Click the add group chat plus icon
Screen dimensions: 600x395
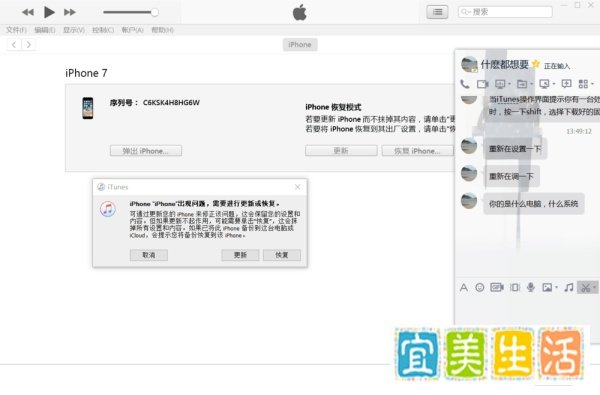(x=566, y=84)
